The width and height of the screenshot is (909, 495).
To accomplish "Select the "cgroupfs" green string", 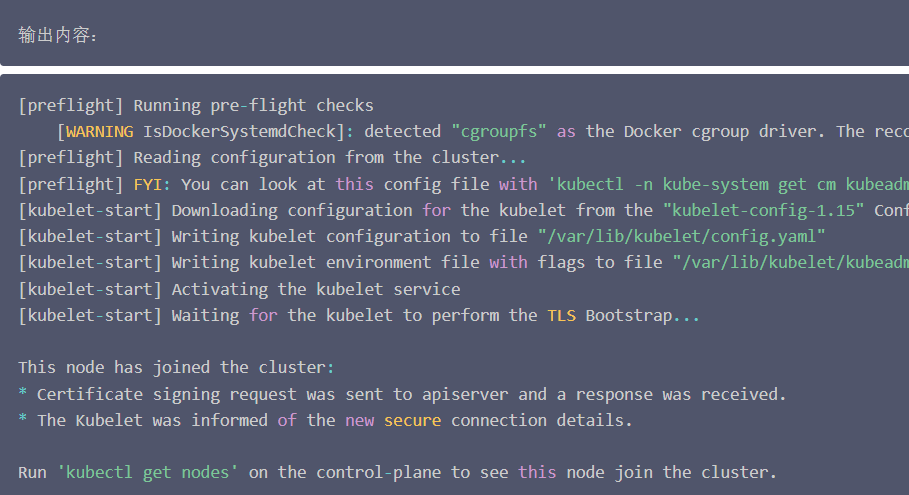I will [499, 132].
